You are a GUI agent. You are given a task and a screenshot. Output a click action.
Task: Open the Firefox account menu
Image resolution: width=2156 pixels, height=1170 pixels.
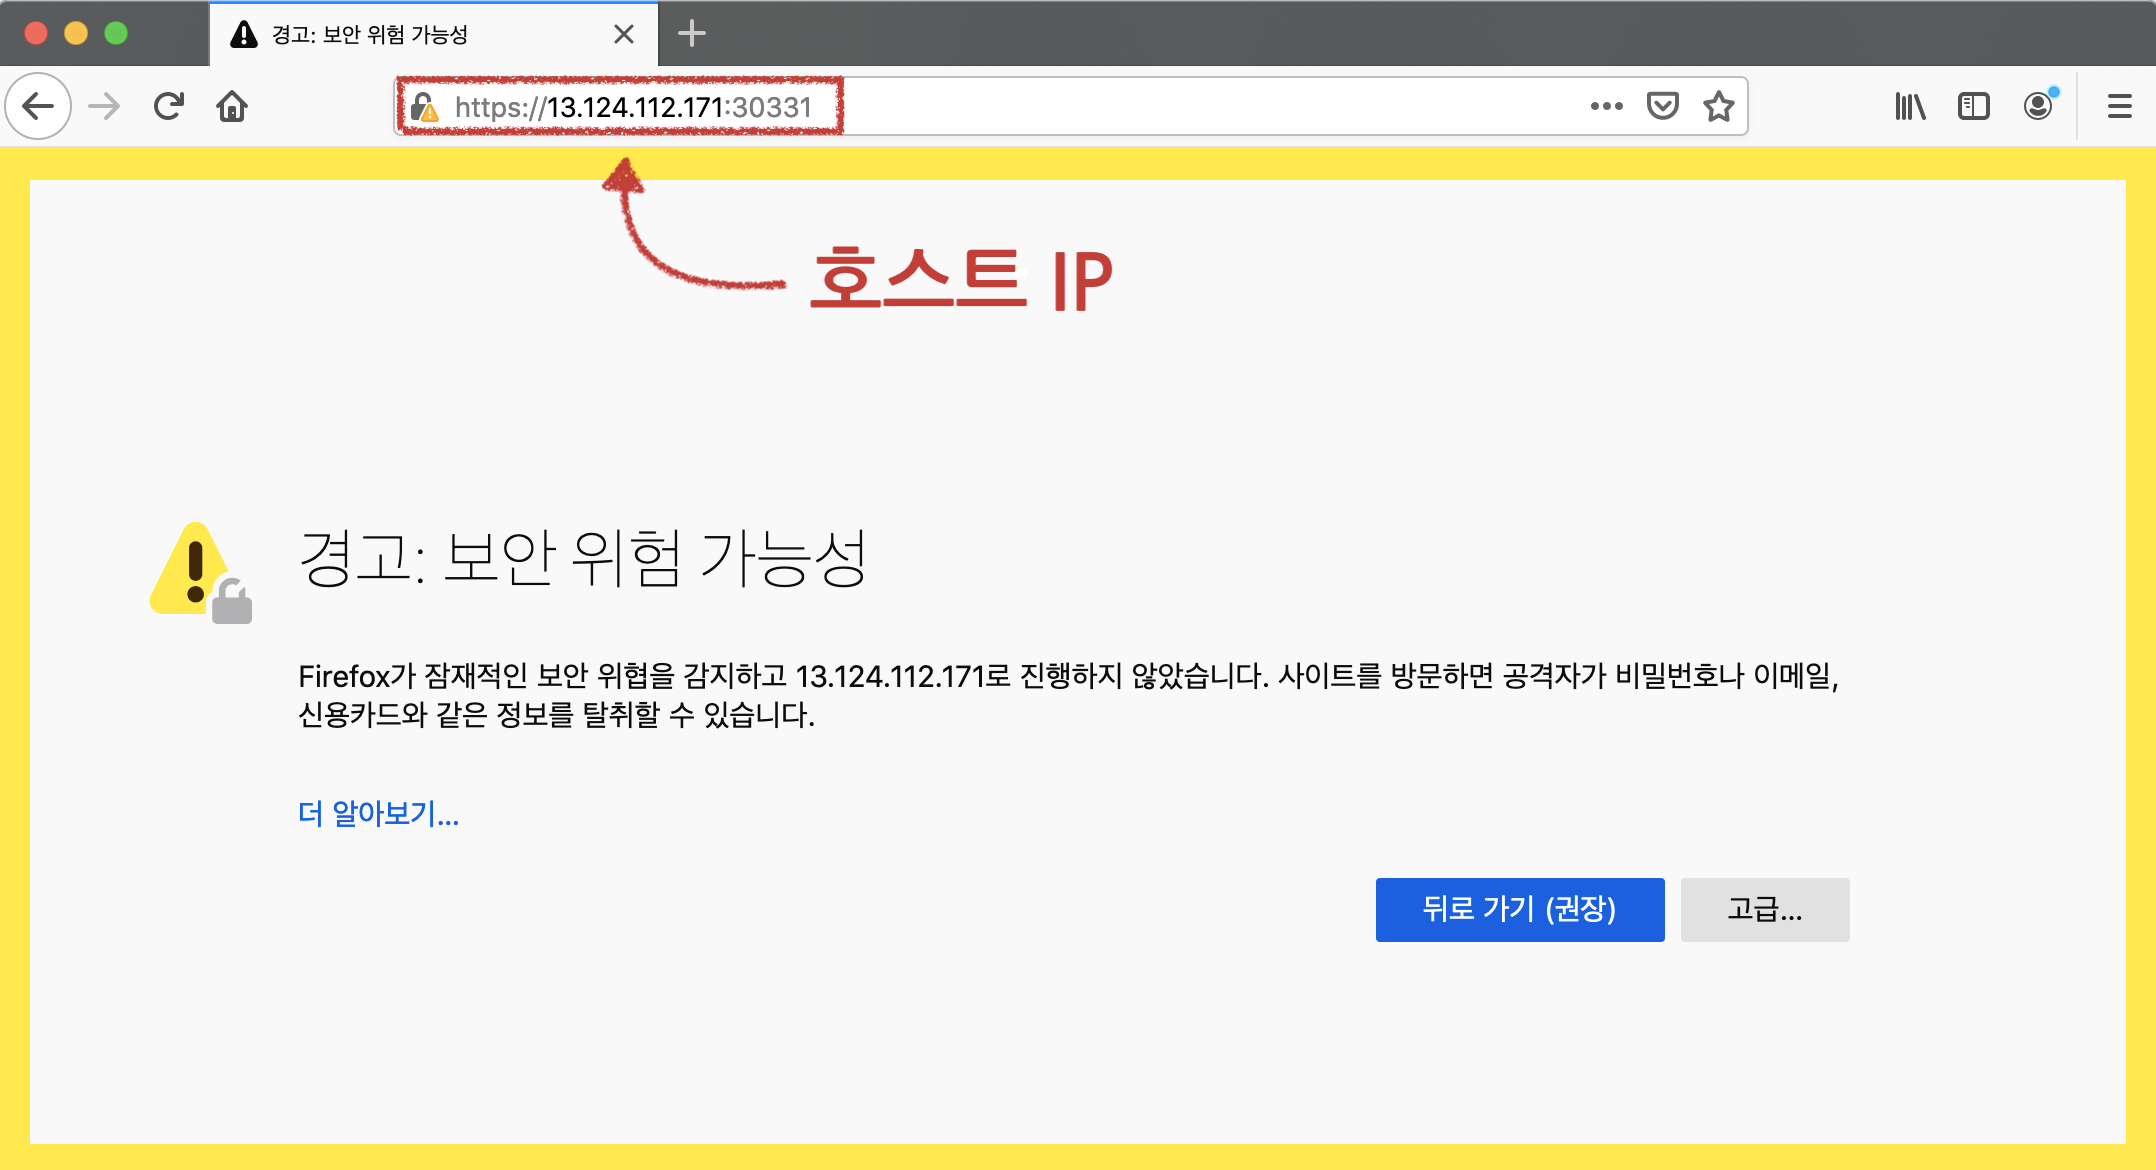(2037, 106)
